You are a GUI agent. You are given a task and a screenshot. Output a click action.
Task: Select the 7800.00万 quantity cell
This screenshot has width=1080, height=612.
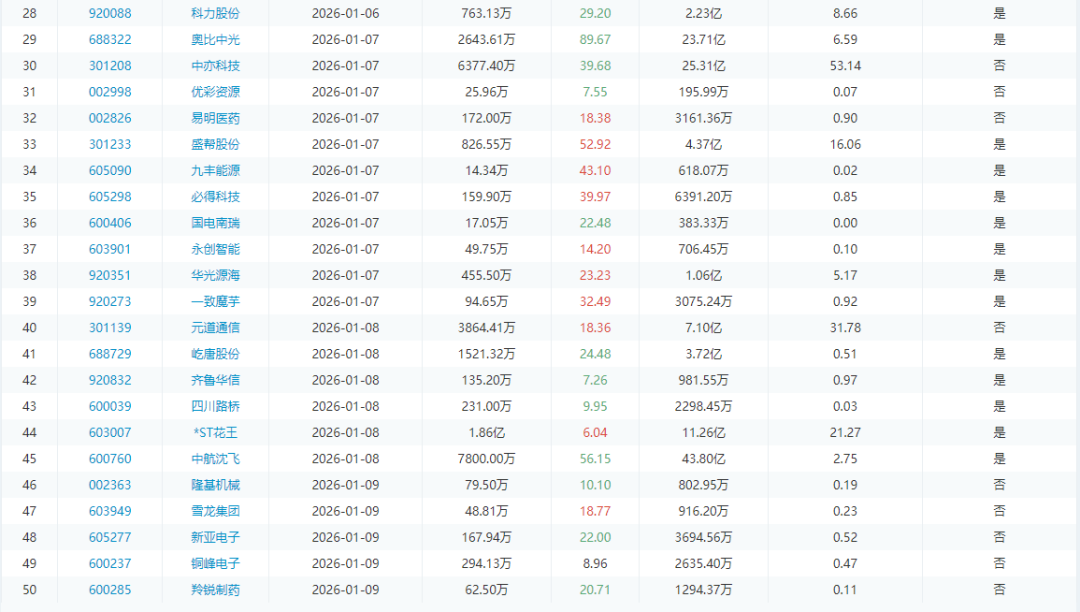(486, 458)
